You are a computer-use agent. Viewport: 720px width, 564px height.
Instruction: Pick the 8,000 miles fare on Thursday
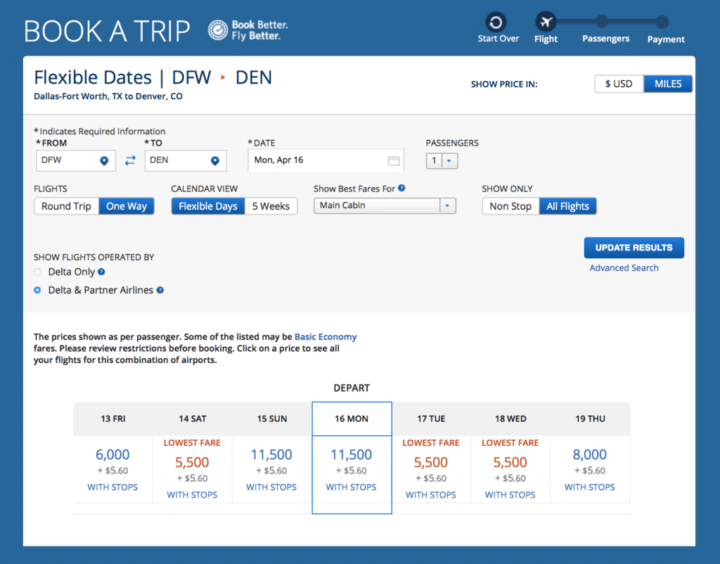pos(590,455)
